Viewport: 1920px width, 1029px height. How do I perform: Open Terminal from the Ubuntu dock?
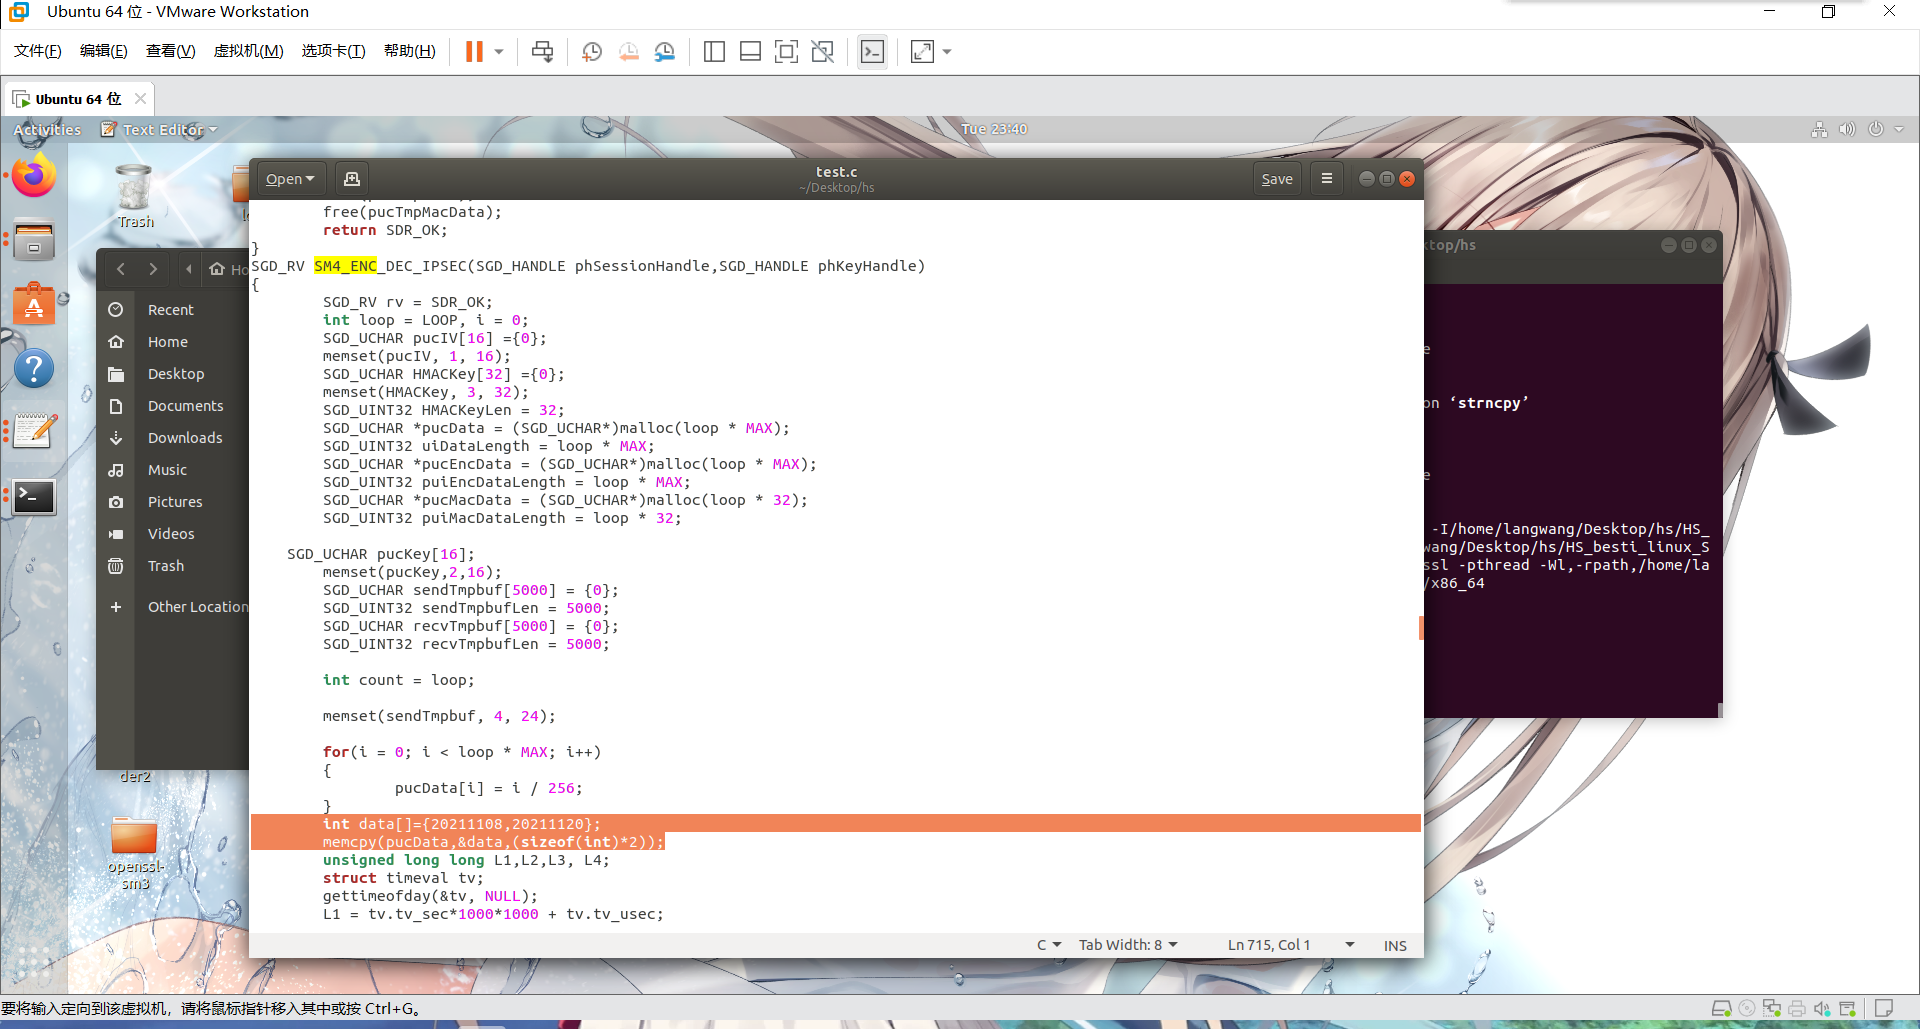(34, 496)
